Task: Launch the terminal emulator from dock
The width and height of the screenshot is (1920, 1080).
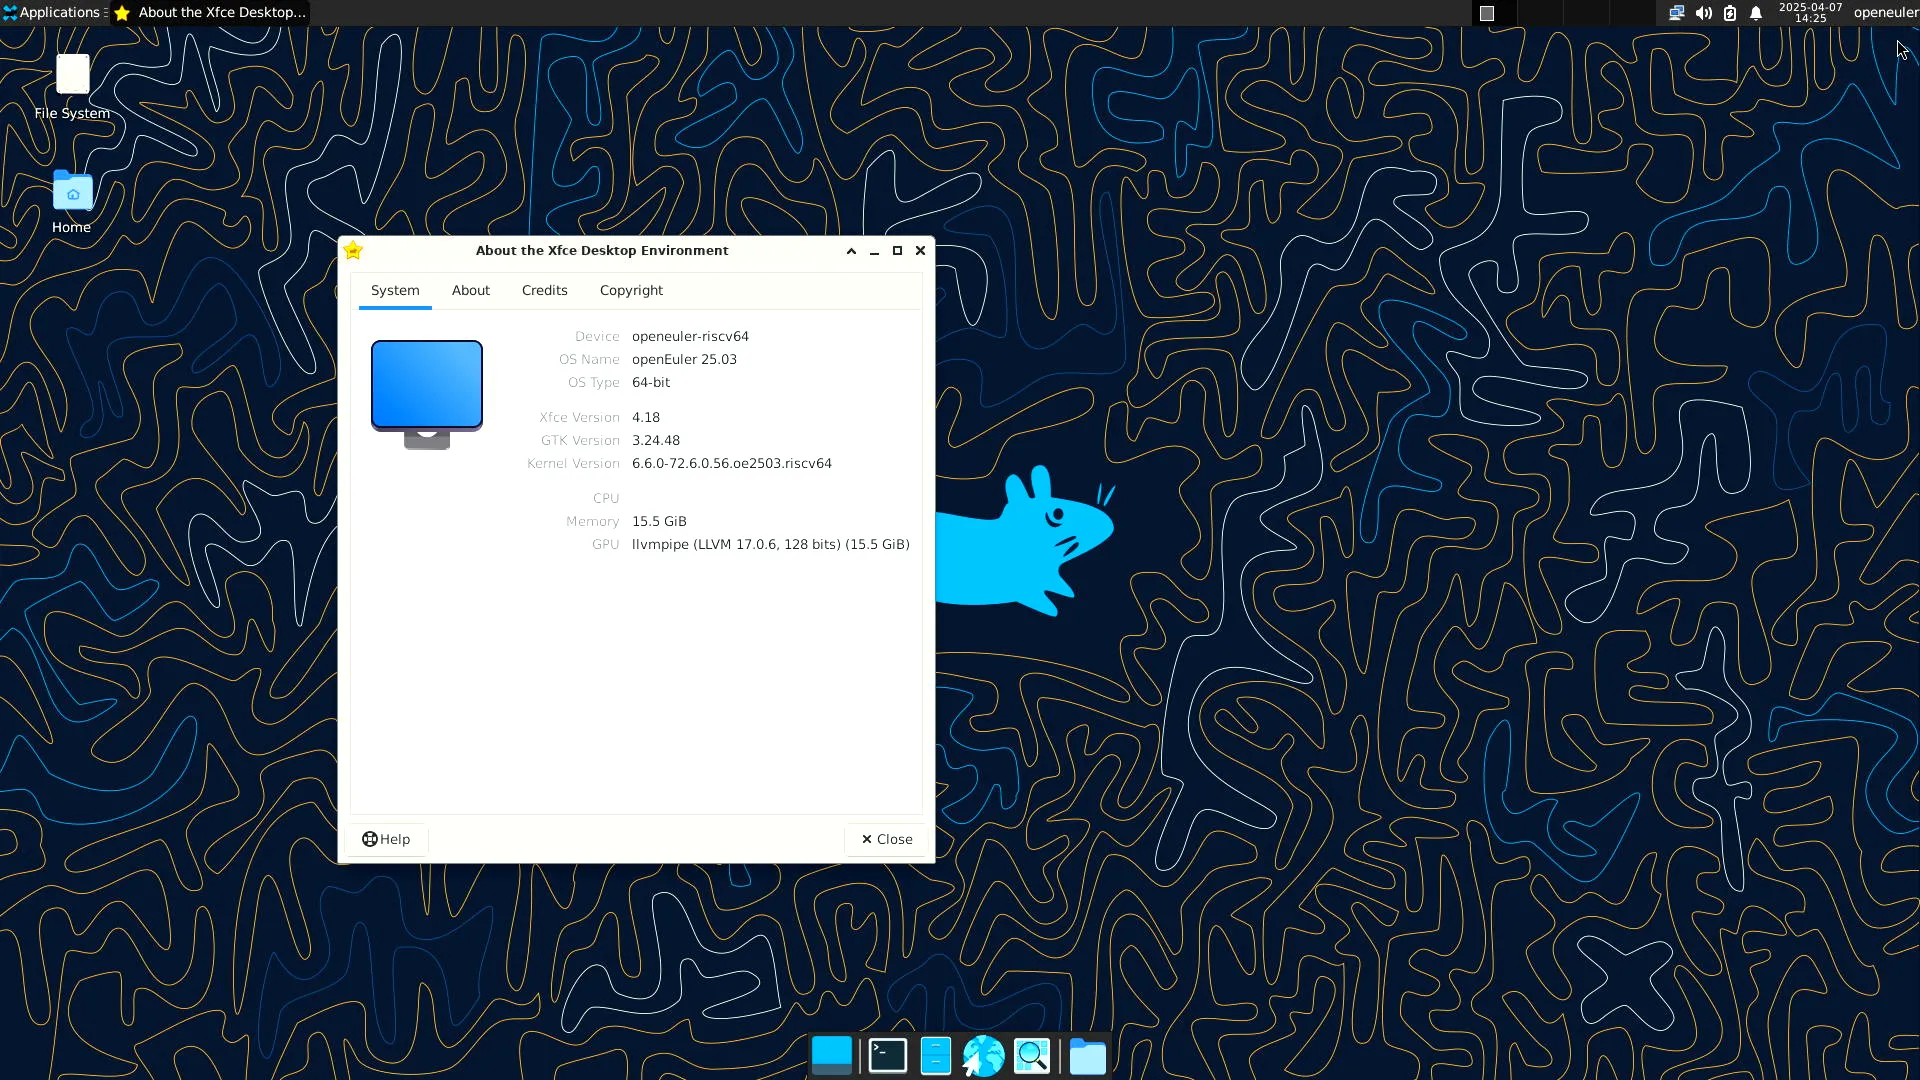Action: 887,1056
